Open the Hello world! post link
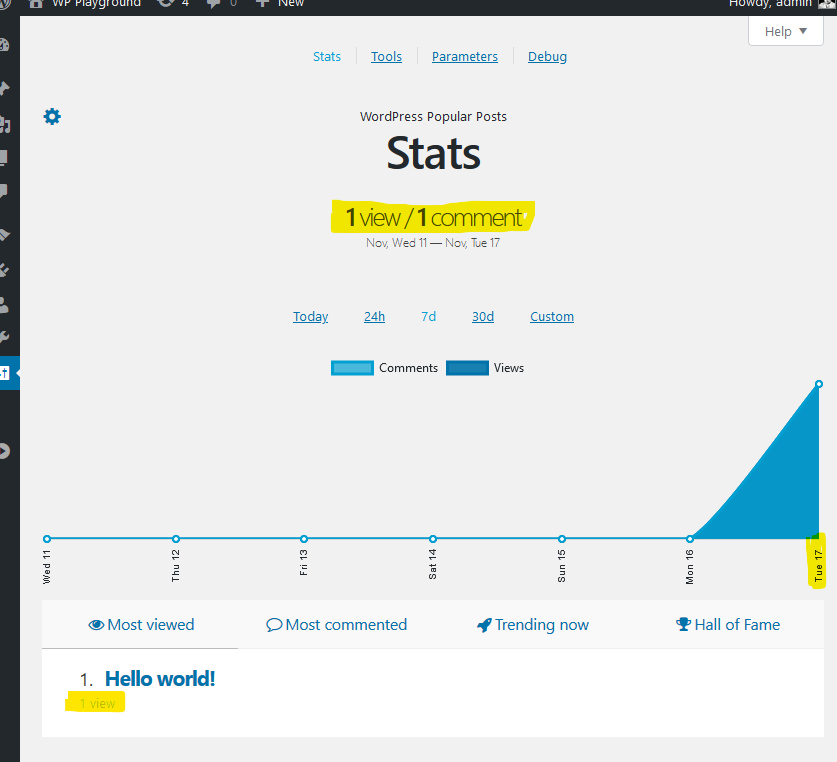Image resolution: width=837 pixels, height=762 pixels. click(x=160, y=679)
